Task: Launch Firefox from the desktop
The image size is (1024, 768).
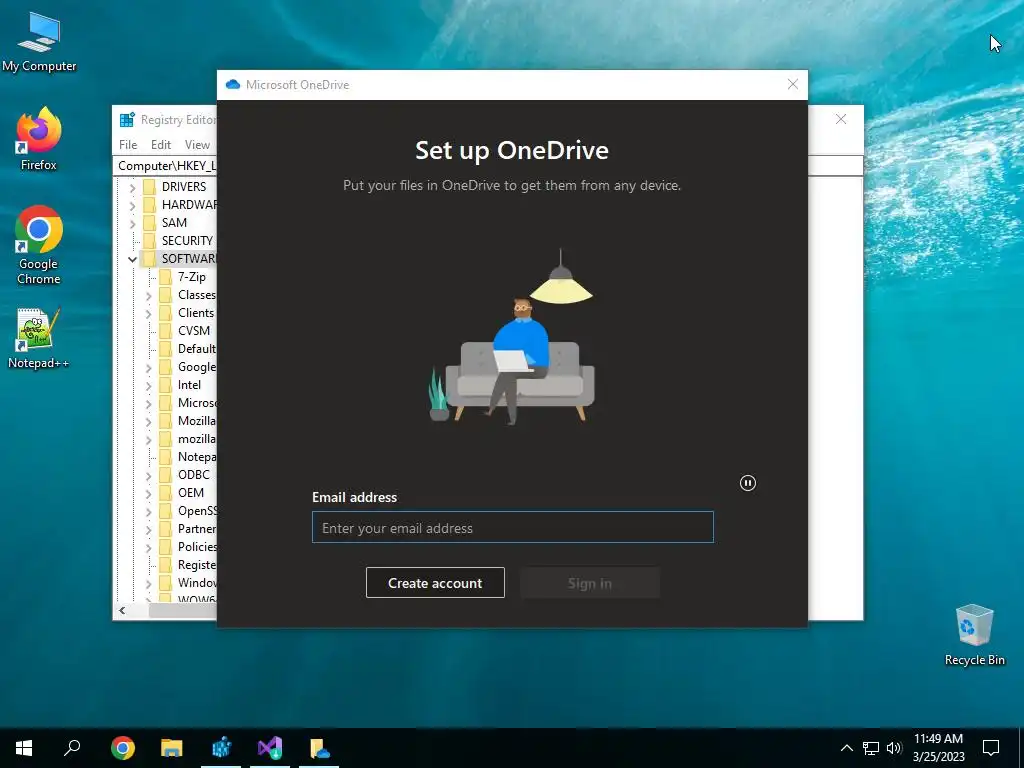Action: point(39,139)
